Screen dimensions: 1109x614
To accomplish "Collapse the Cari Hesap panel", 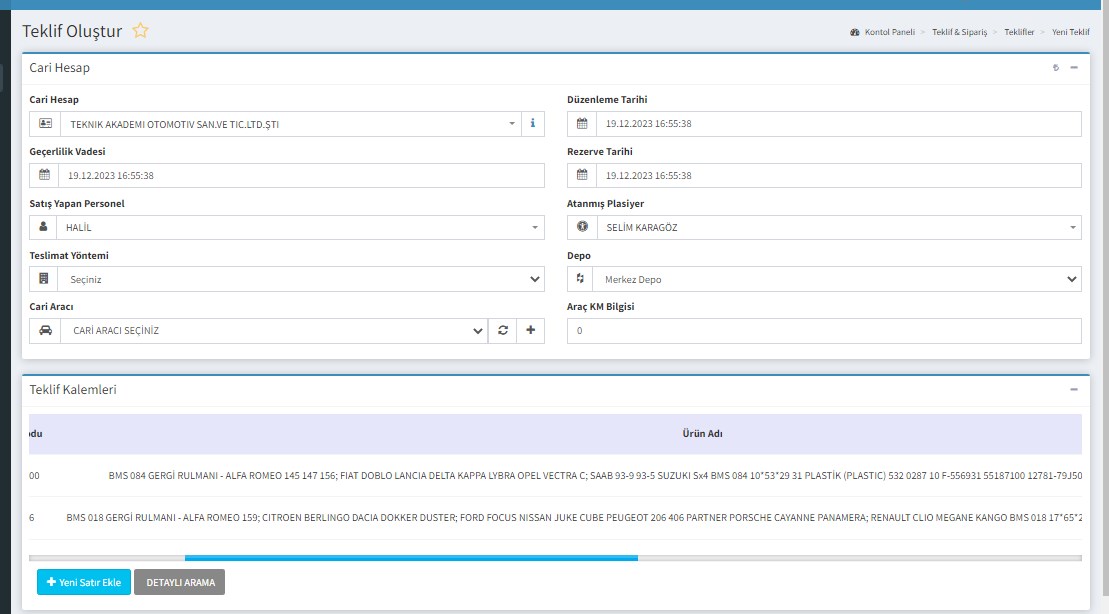I will tap(1074, 68).
